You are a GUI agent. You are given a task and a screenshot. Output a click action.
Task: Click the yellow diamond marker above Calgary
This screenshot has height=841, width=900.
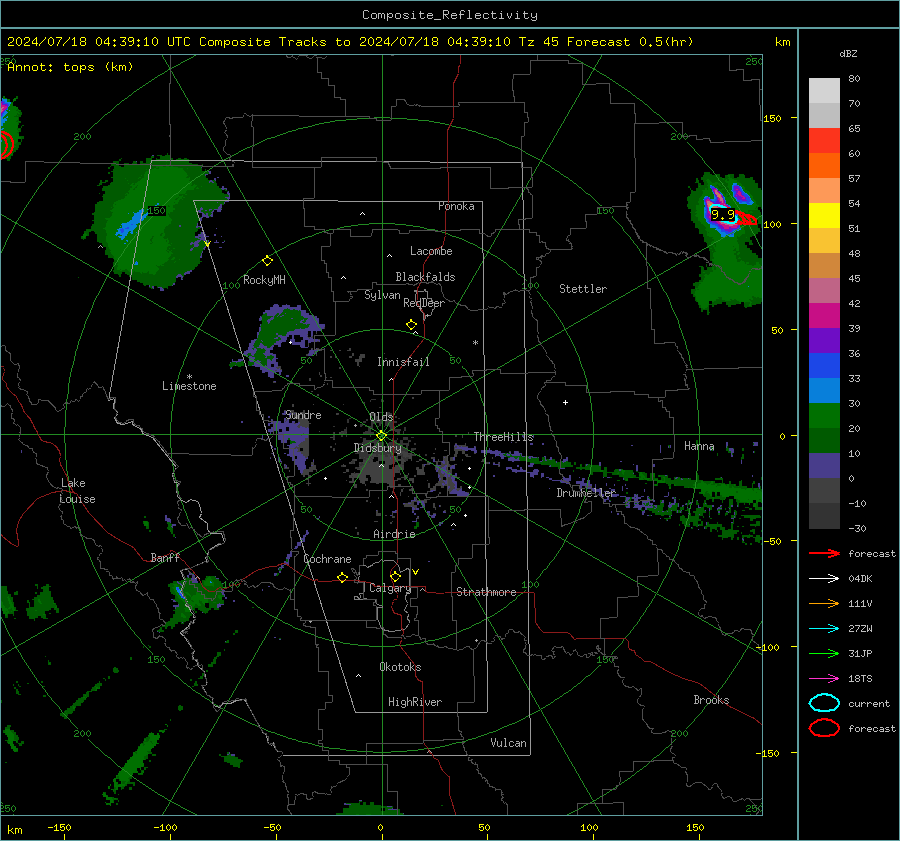[x=395, y=576]
